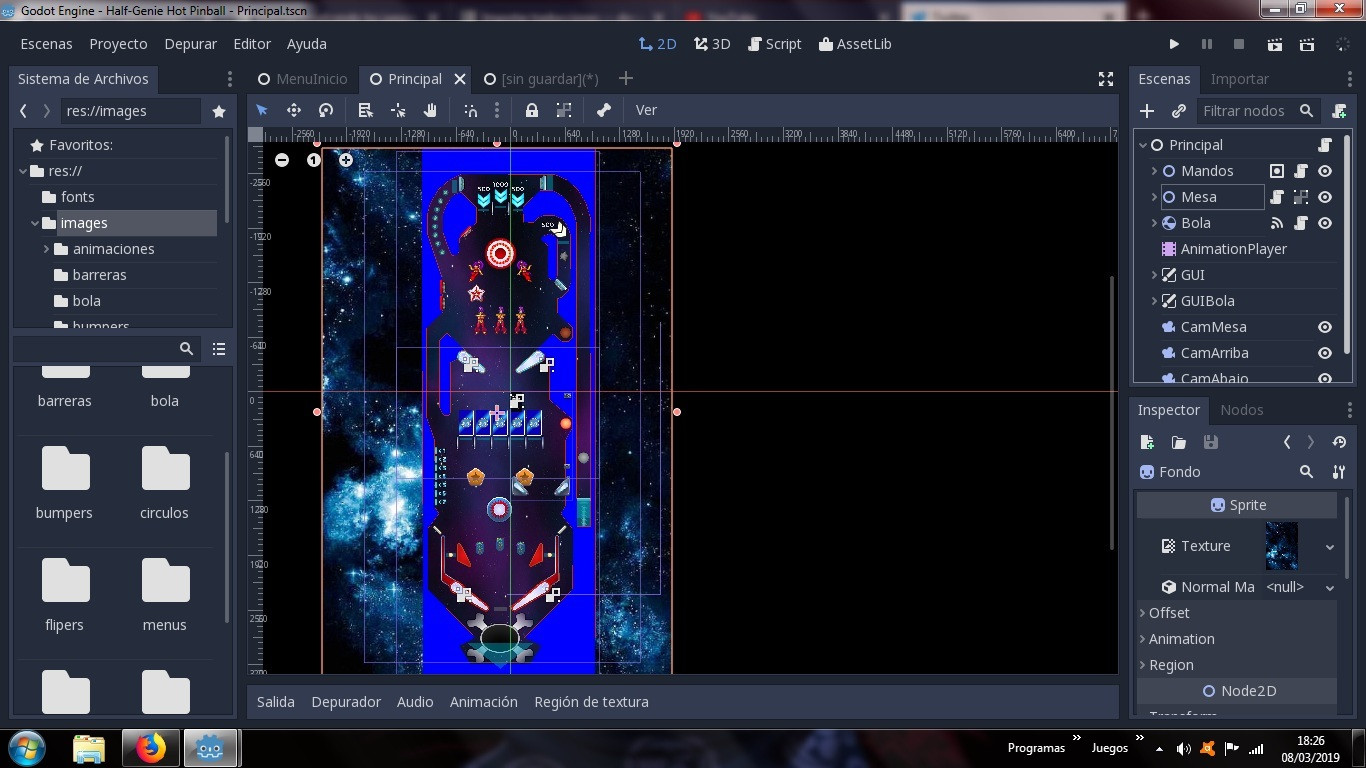Open the Proyecto menu
Screen dimensions: 1366x768
pos(118,44)
